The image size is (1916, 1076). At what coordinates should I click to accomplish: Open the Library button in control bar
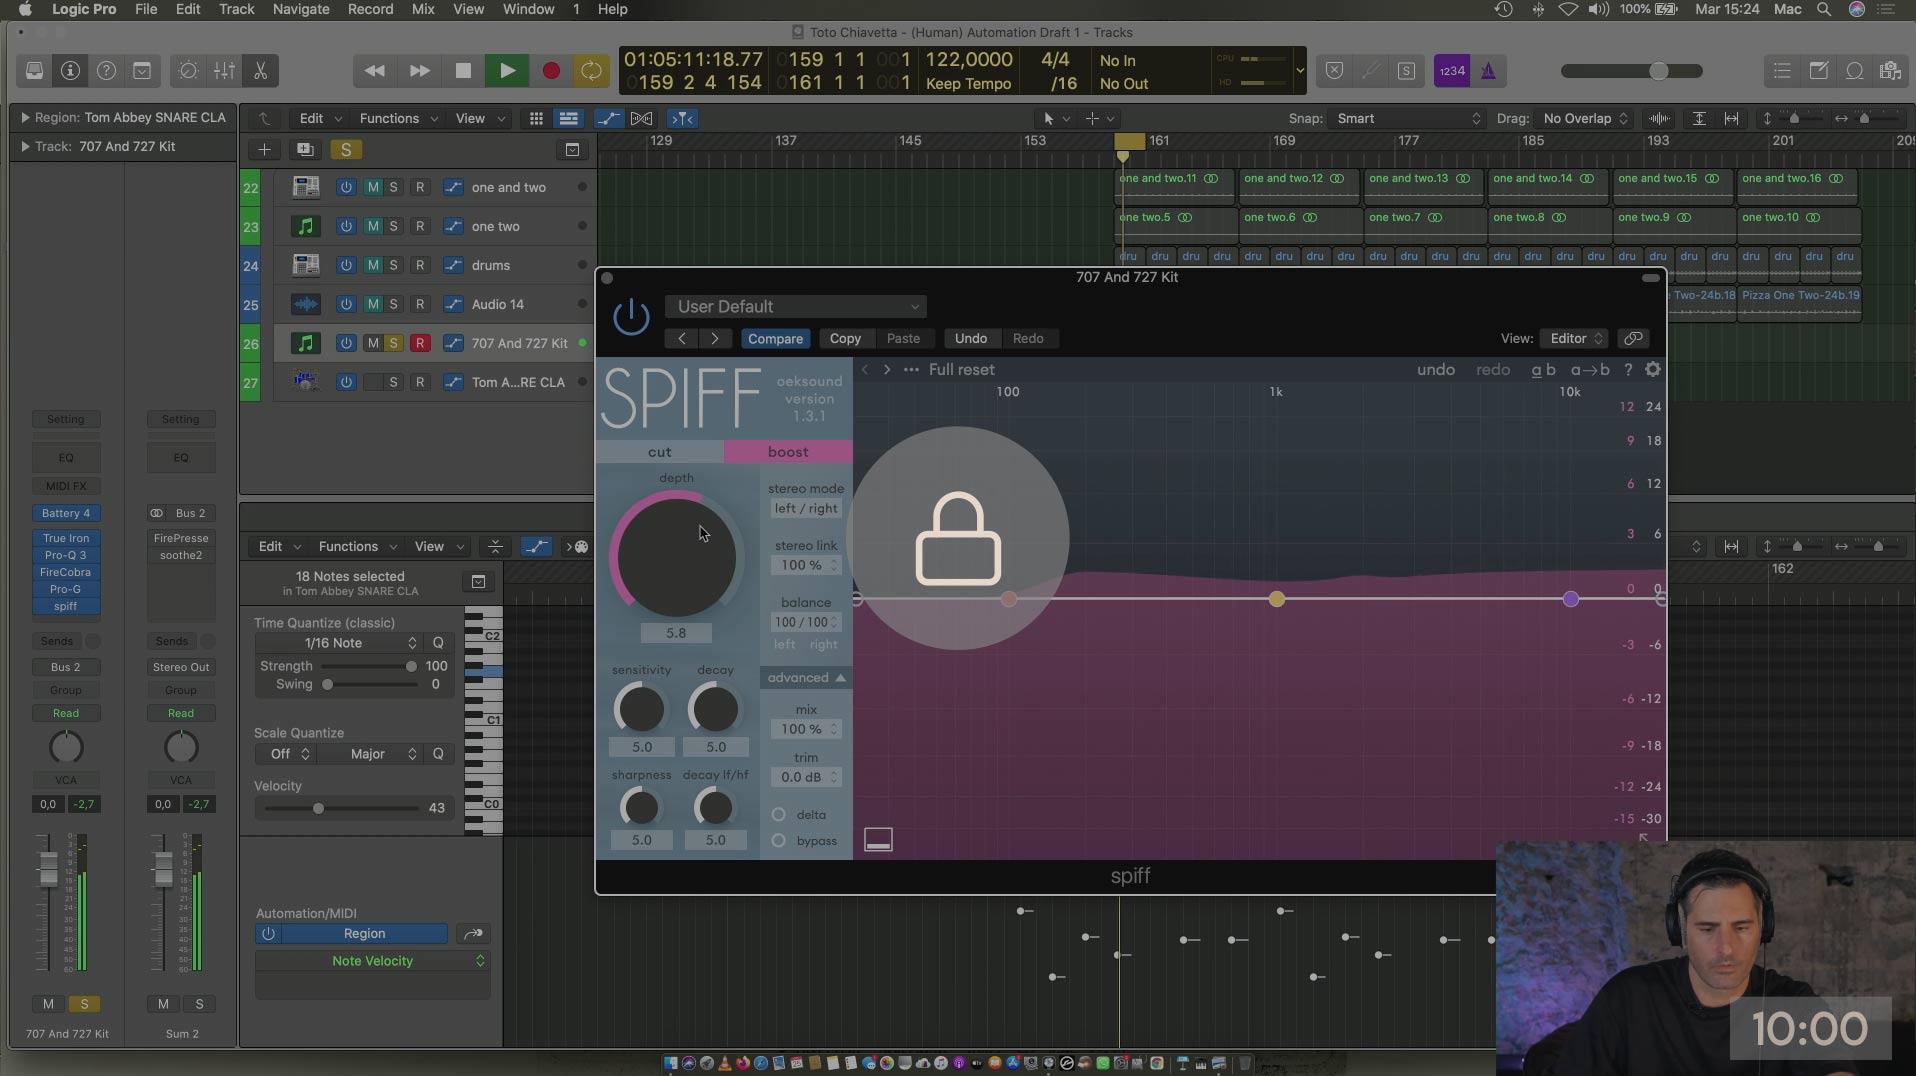click(x=34, y=71)
